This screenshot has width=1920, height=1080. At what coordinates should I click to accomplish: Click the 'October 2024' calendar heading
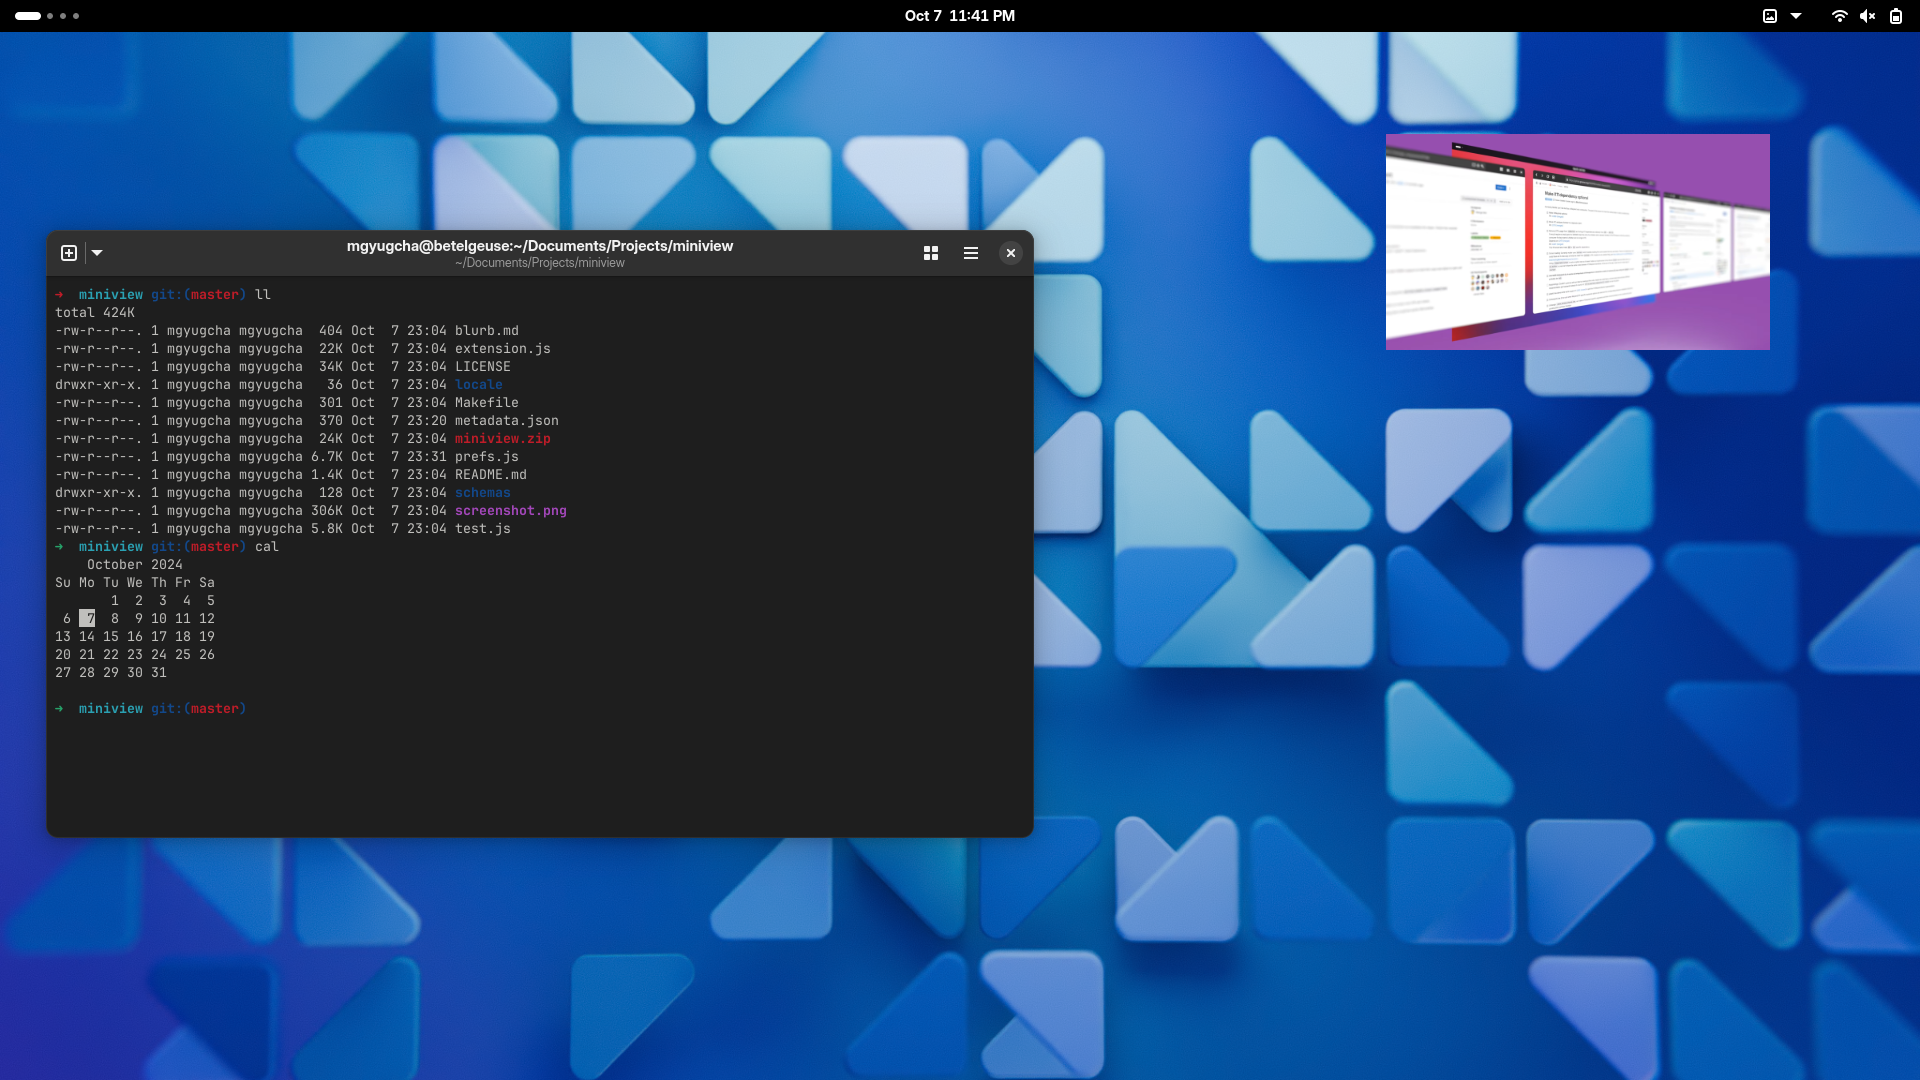pos(135,565)
